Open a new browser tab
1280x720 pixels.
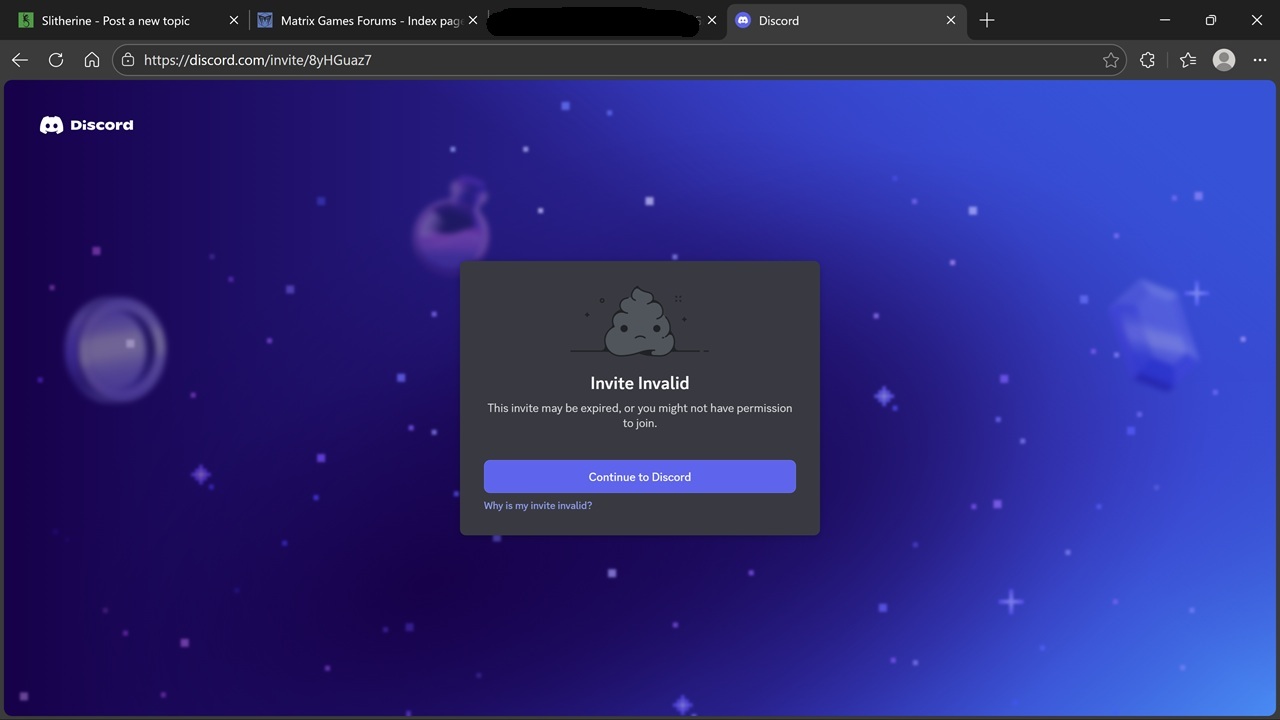pyautogui.click(x=987, y=20)
